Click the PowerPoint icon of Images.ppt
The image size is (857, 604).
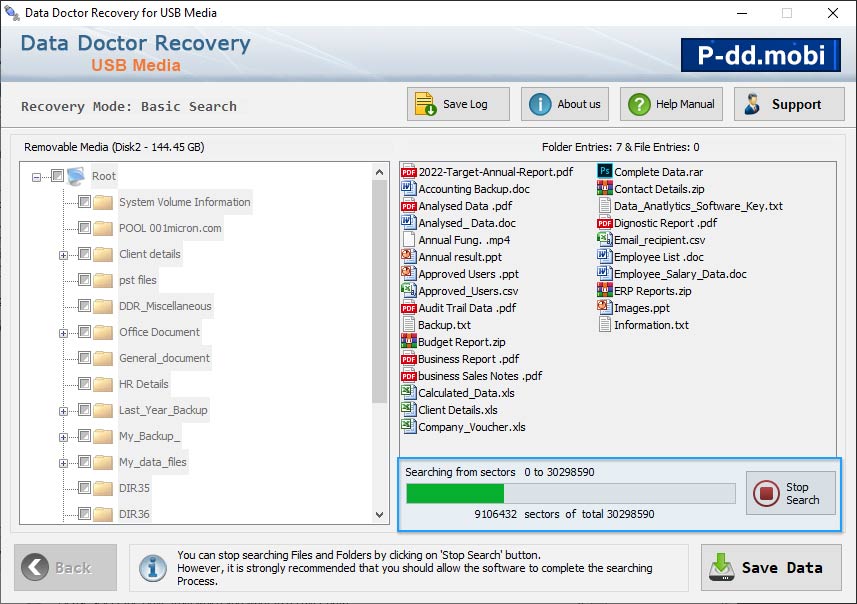pos(604,308)
